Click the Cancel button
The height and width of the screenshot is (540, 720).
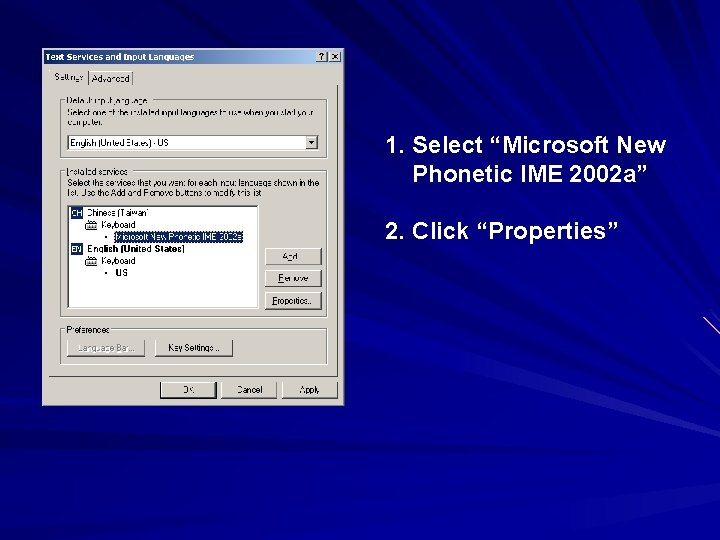249,390
